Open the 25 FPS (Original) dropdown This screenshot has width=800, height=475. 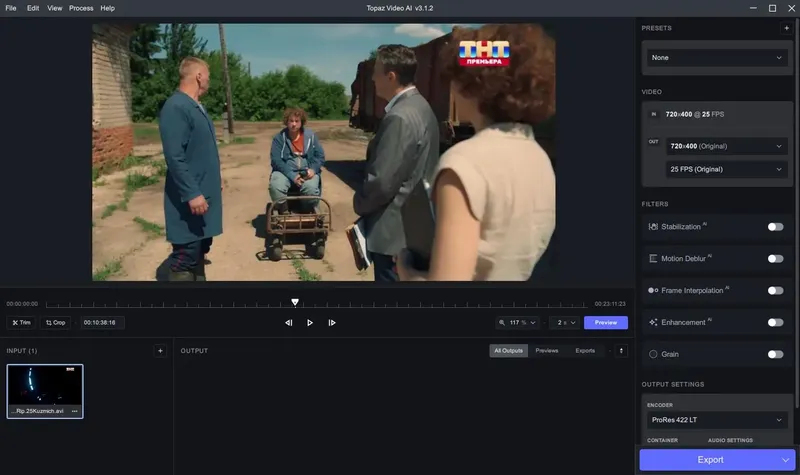[x=727, y=169]
